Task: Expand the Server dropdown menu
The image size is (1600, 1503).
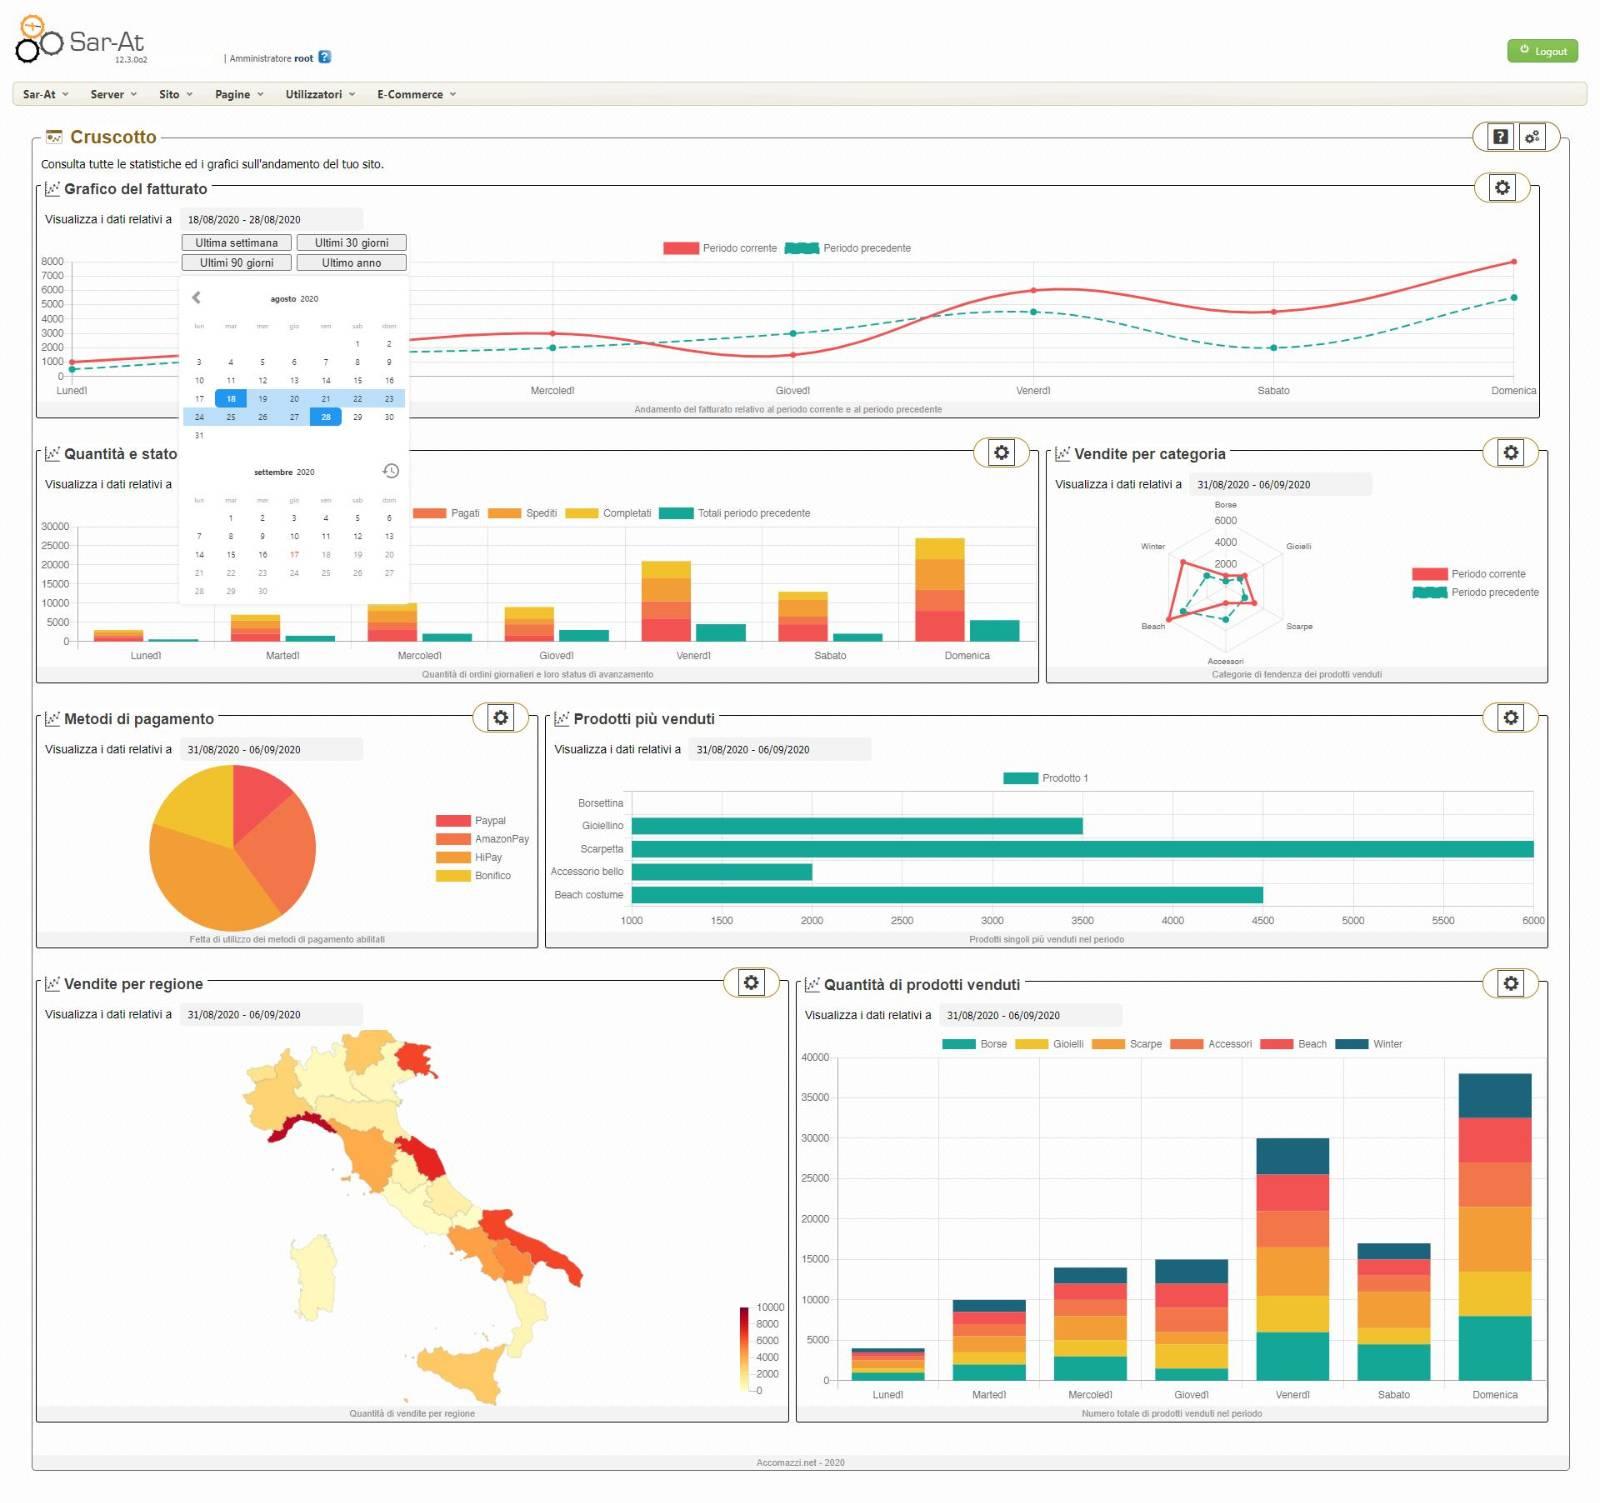Action: (x=113, y=94)
